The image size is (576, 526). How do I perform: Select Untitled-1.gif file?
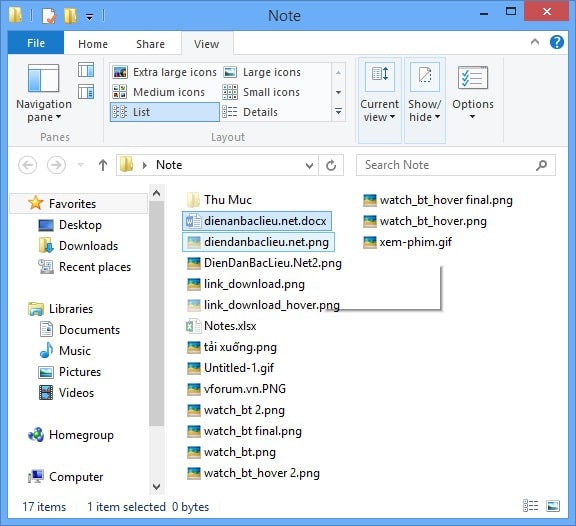pos(230,368)
